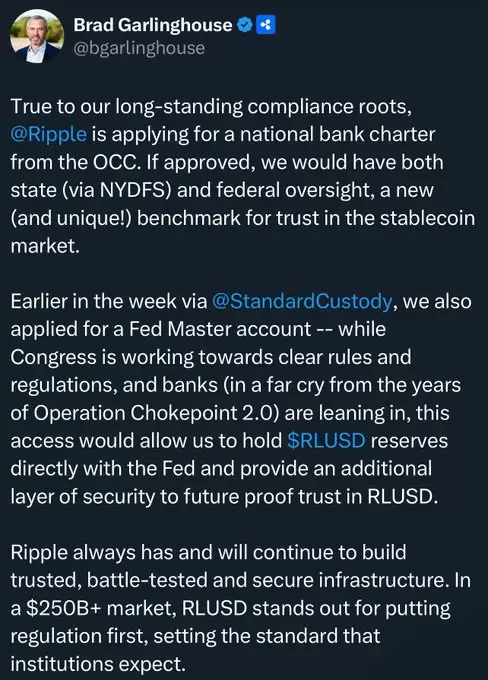Click the Ripple affiliation badge icon
This screenshot has height=680, width=488.
(x=265, y=25)
